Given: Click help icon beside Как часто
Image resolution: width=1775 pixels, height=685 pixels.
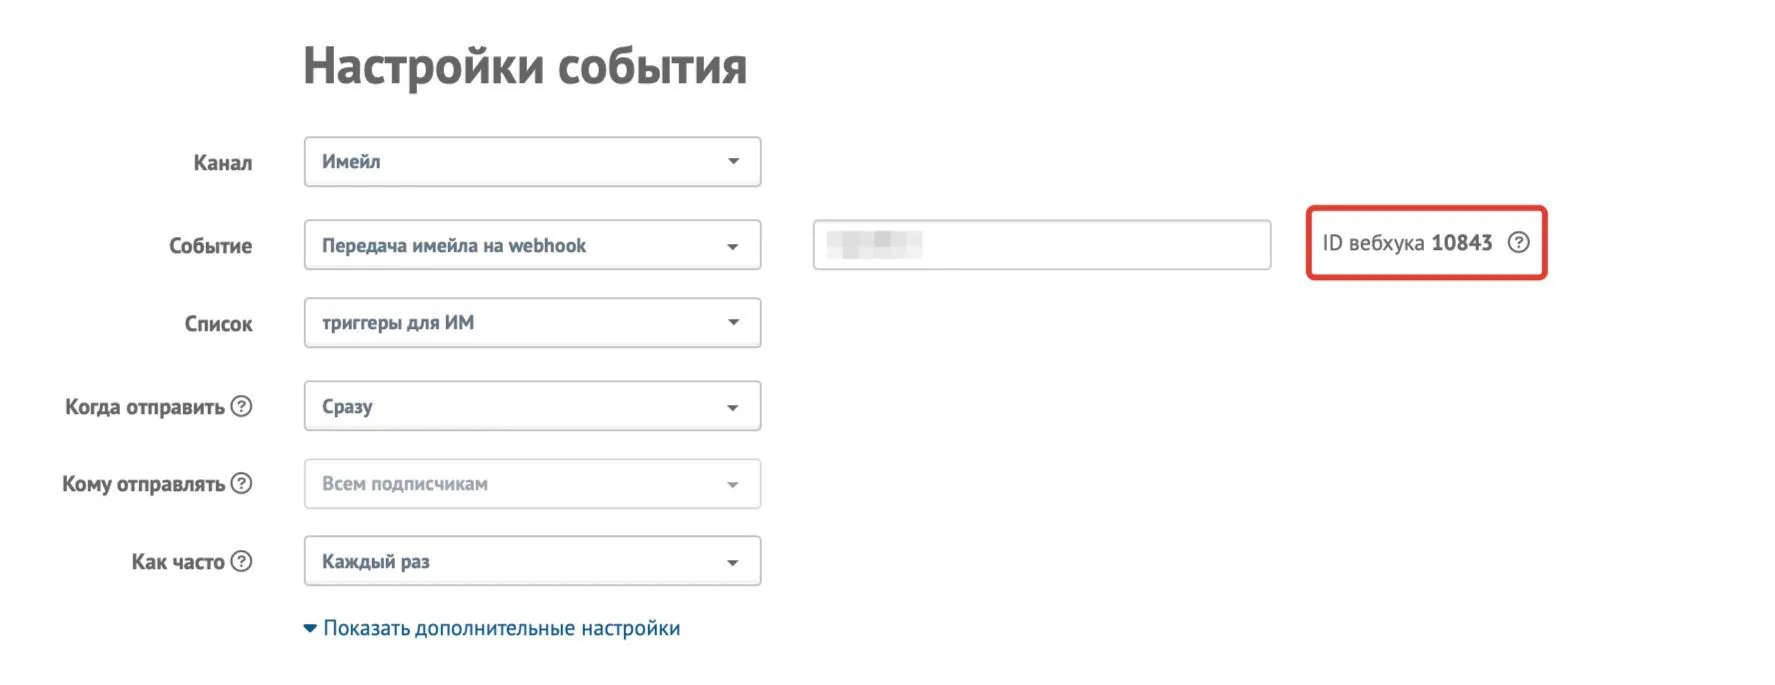Looking at the screenshot, I should click(241, 561).
